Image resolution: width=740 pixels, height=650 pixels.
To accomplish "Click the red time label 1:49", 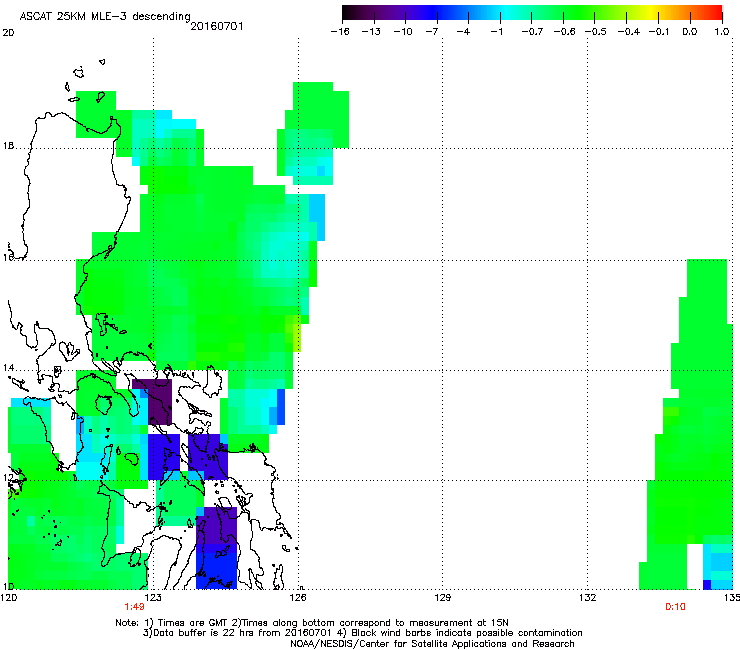I will coord(134,607).
